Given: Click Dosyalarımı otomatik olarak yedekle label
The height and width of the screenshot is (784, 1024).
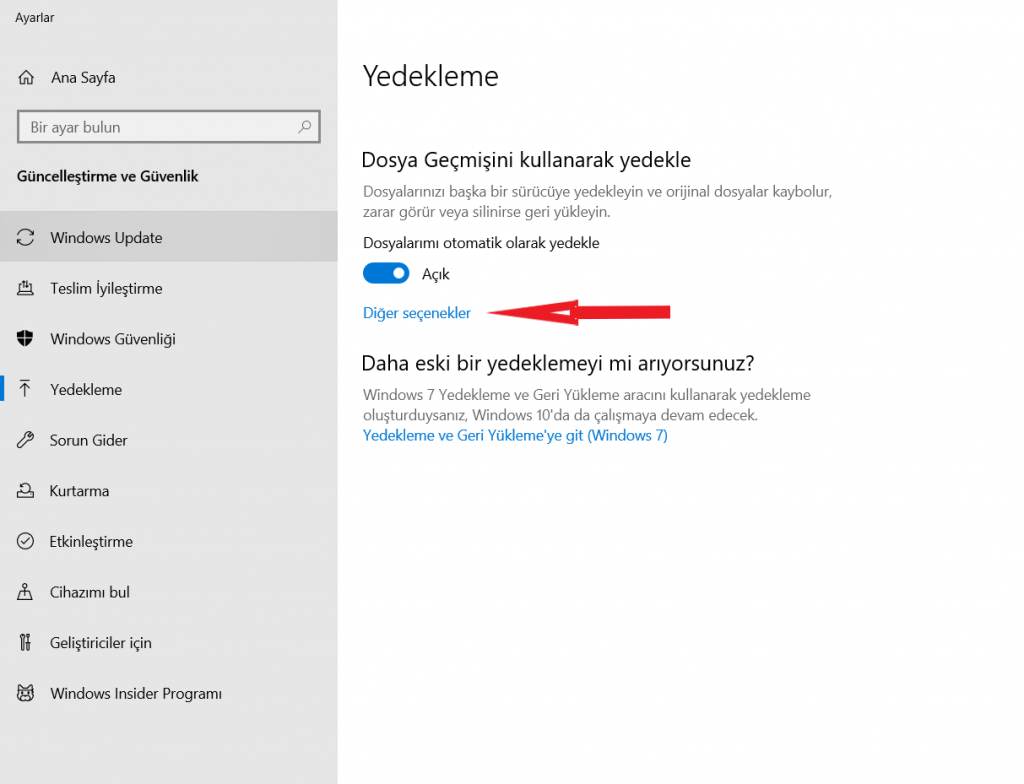Looking at the screenshot, I should click(x=481, y=243).
